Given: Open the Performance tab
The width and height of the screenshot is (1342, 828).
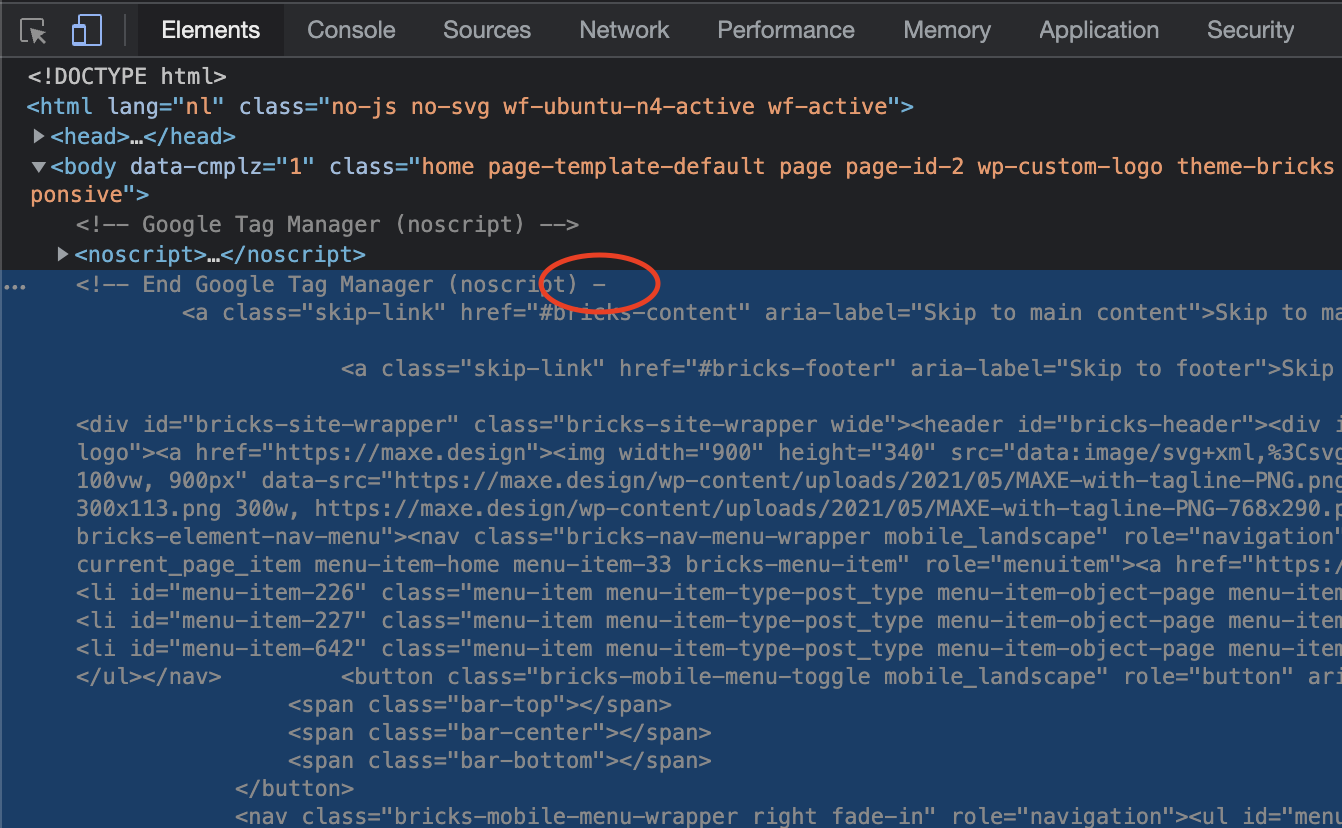Looking at the screenshot, I should click(786, 30).
